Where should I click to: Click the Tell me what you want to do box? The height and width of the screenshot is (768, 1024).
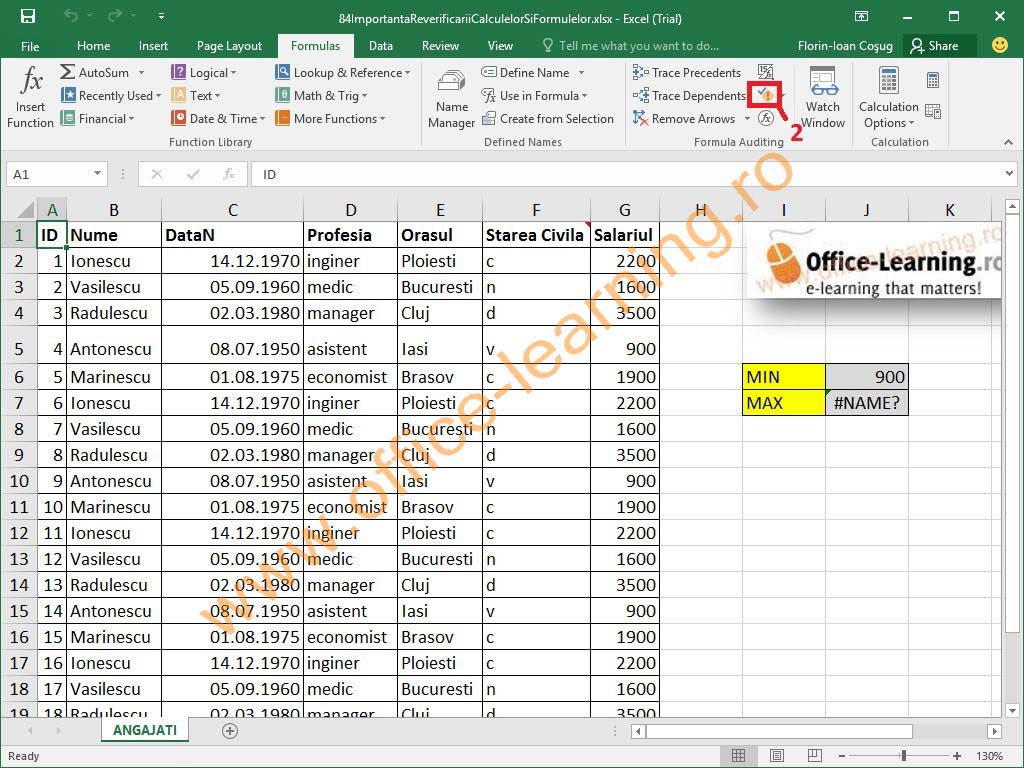[x=631, y=46]
